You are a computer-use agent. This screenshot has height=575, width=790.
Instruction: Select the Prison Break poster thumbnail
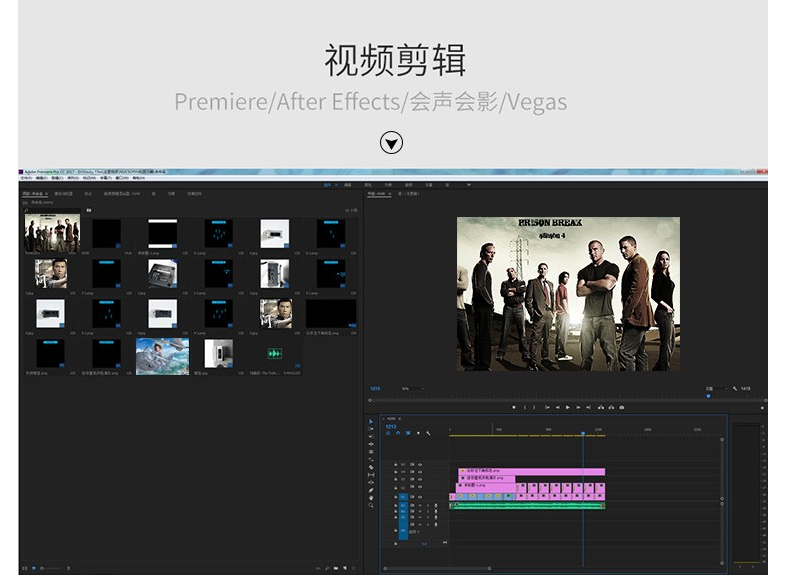52,233
